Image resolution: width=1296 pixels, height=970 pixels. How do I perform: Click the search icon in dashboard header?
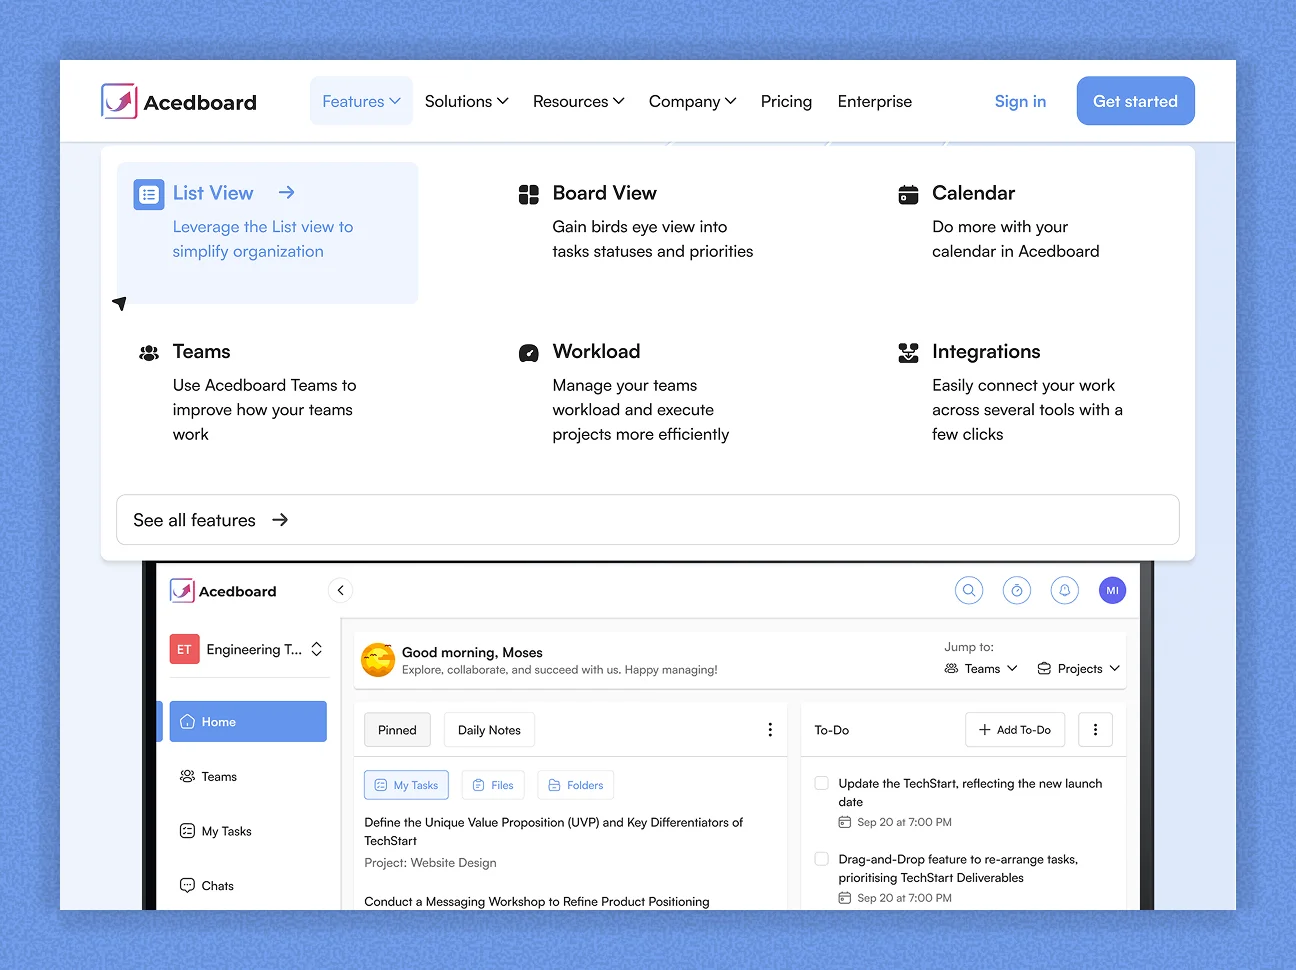coord(968,591)
